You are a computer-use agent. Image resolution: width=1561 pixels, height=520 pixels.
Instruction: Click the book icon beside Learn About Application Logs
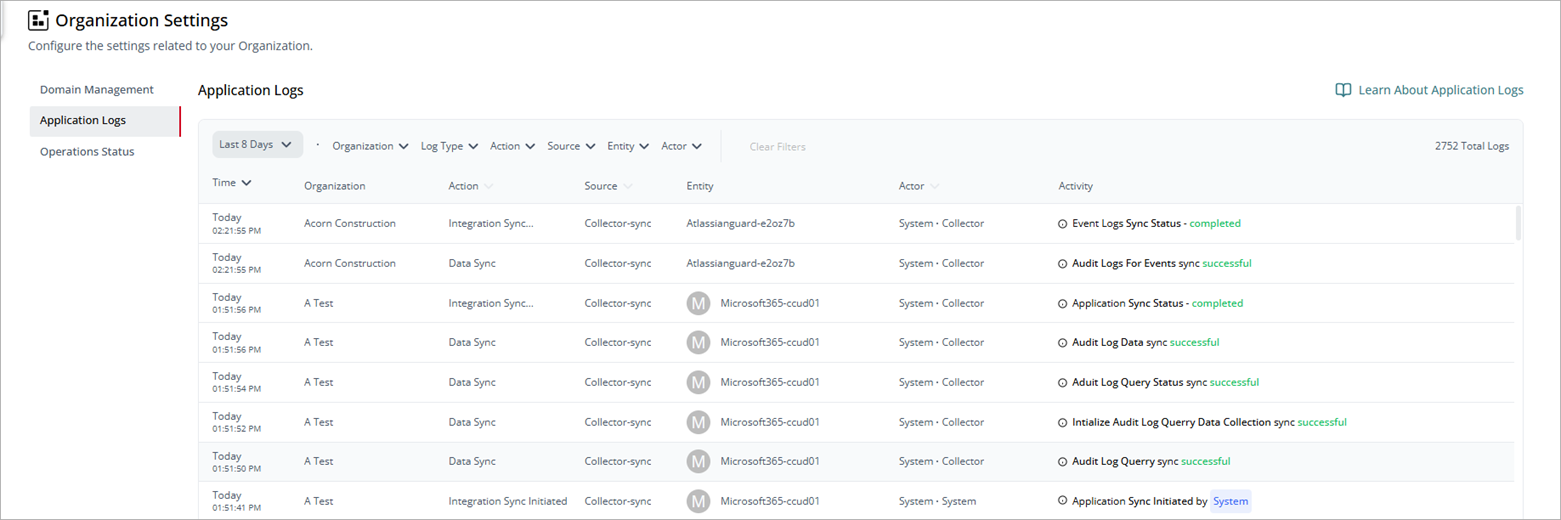(x=1343, y=90)
